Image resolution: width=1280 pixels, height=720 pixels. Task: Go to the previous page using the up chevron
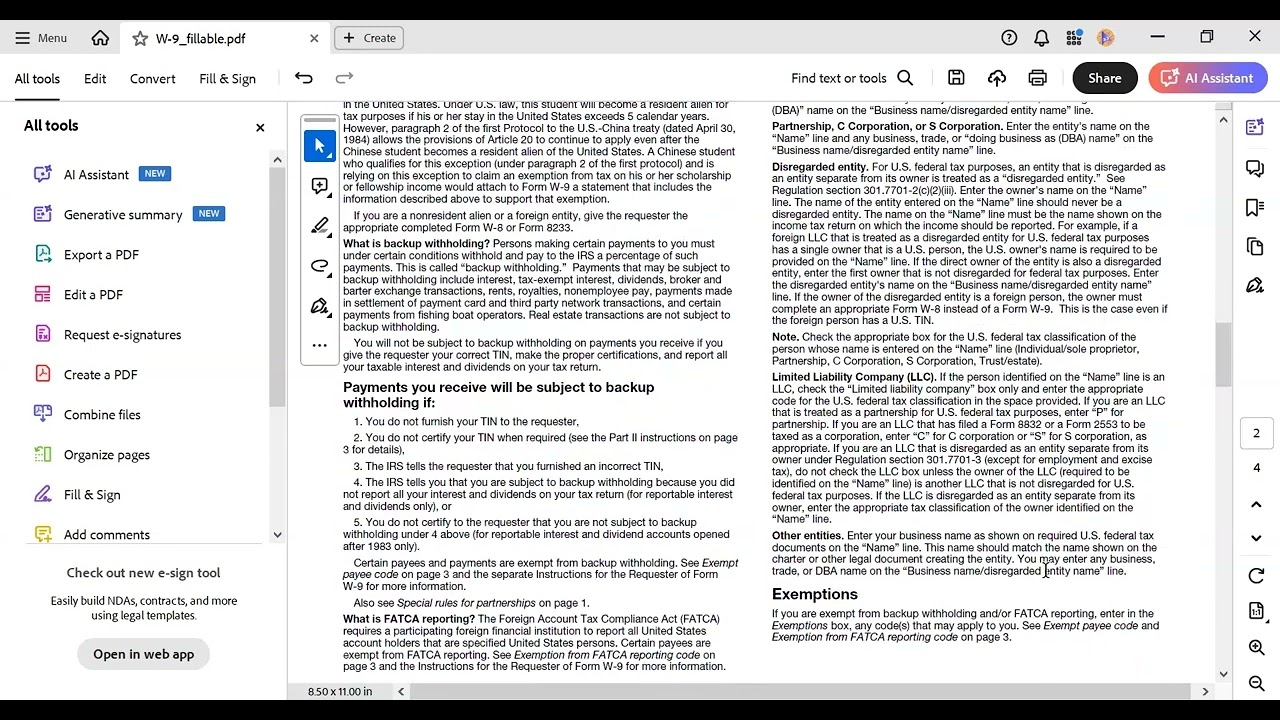[1257, 505]
